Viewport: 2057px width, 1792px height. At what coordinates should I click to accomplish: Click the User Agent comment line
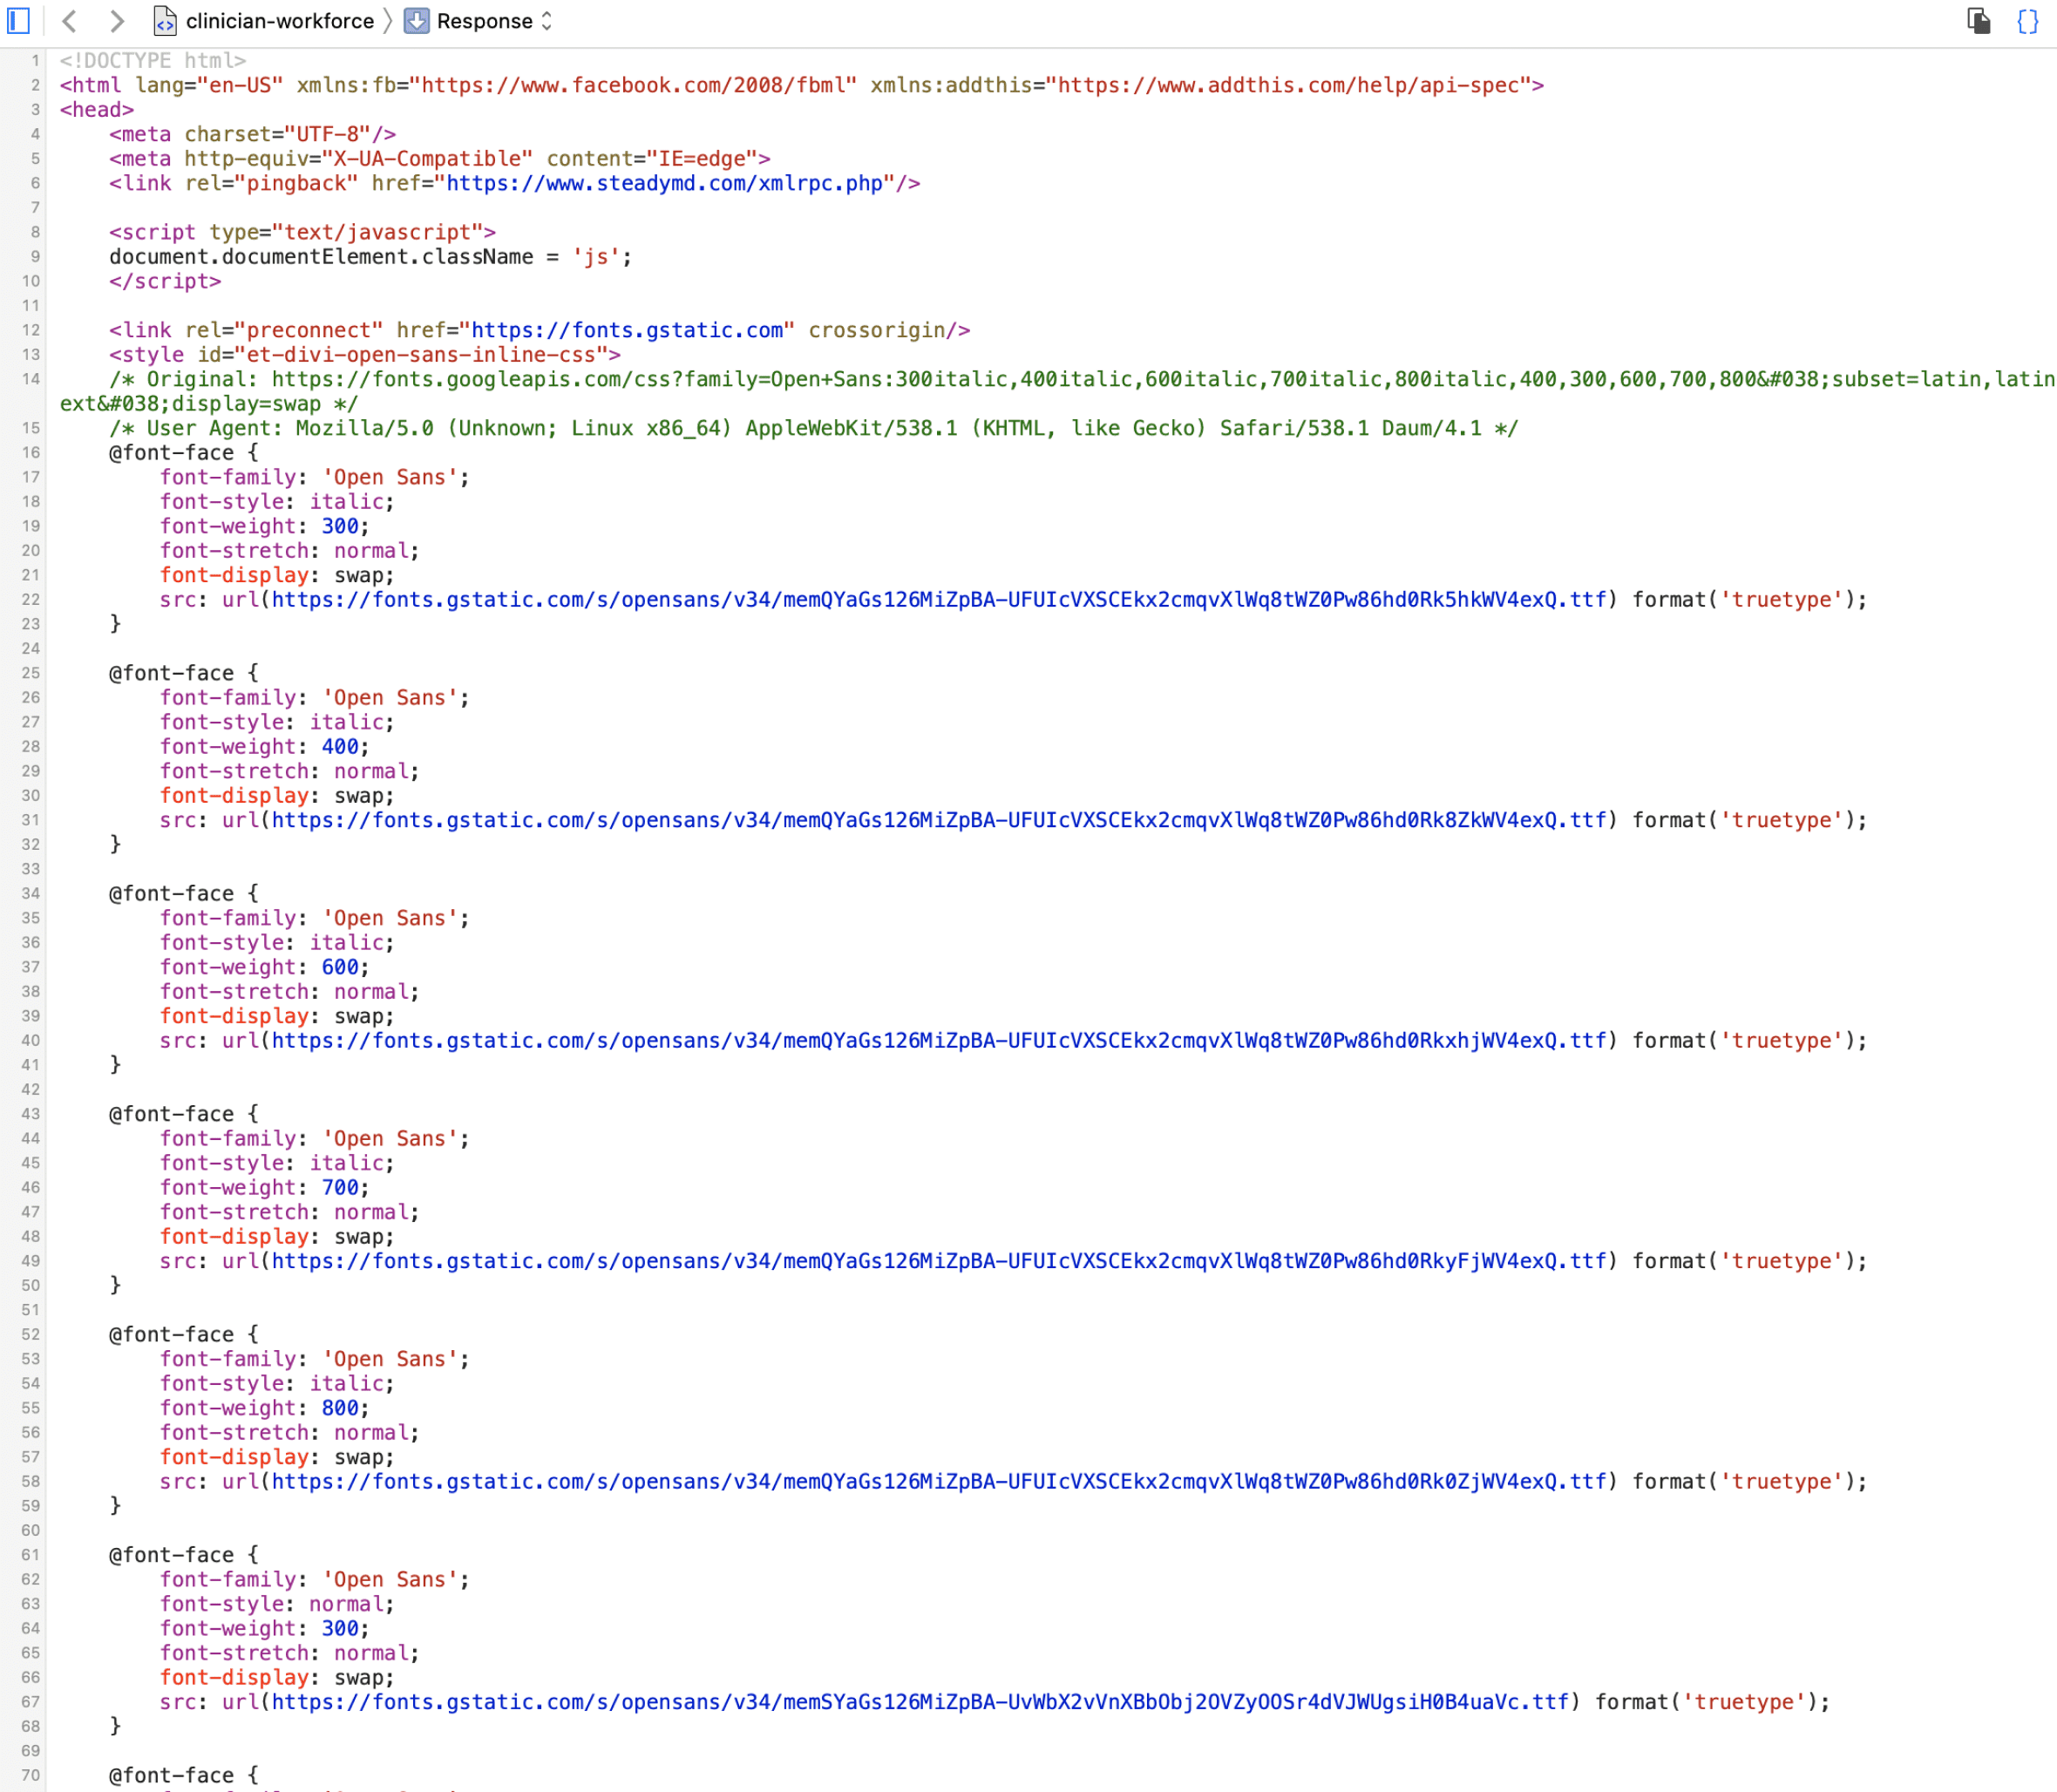click(814, 428)
